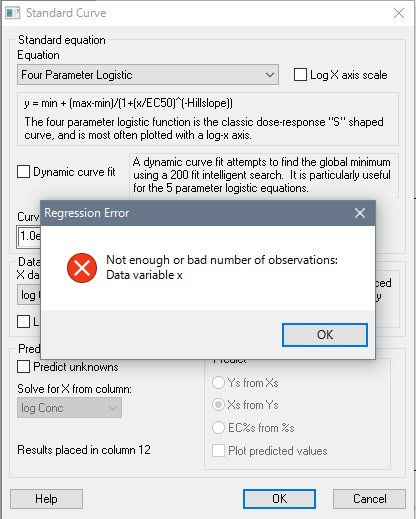Expand the log Conc column dropdown
Screen dimensions: 416x519
point(69,408)
